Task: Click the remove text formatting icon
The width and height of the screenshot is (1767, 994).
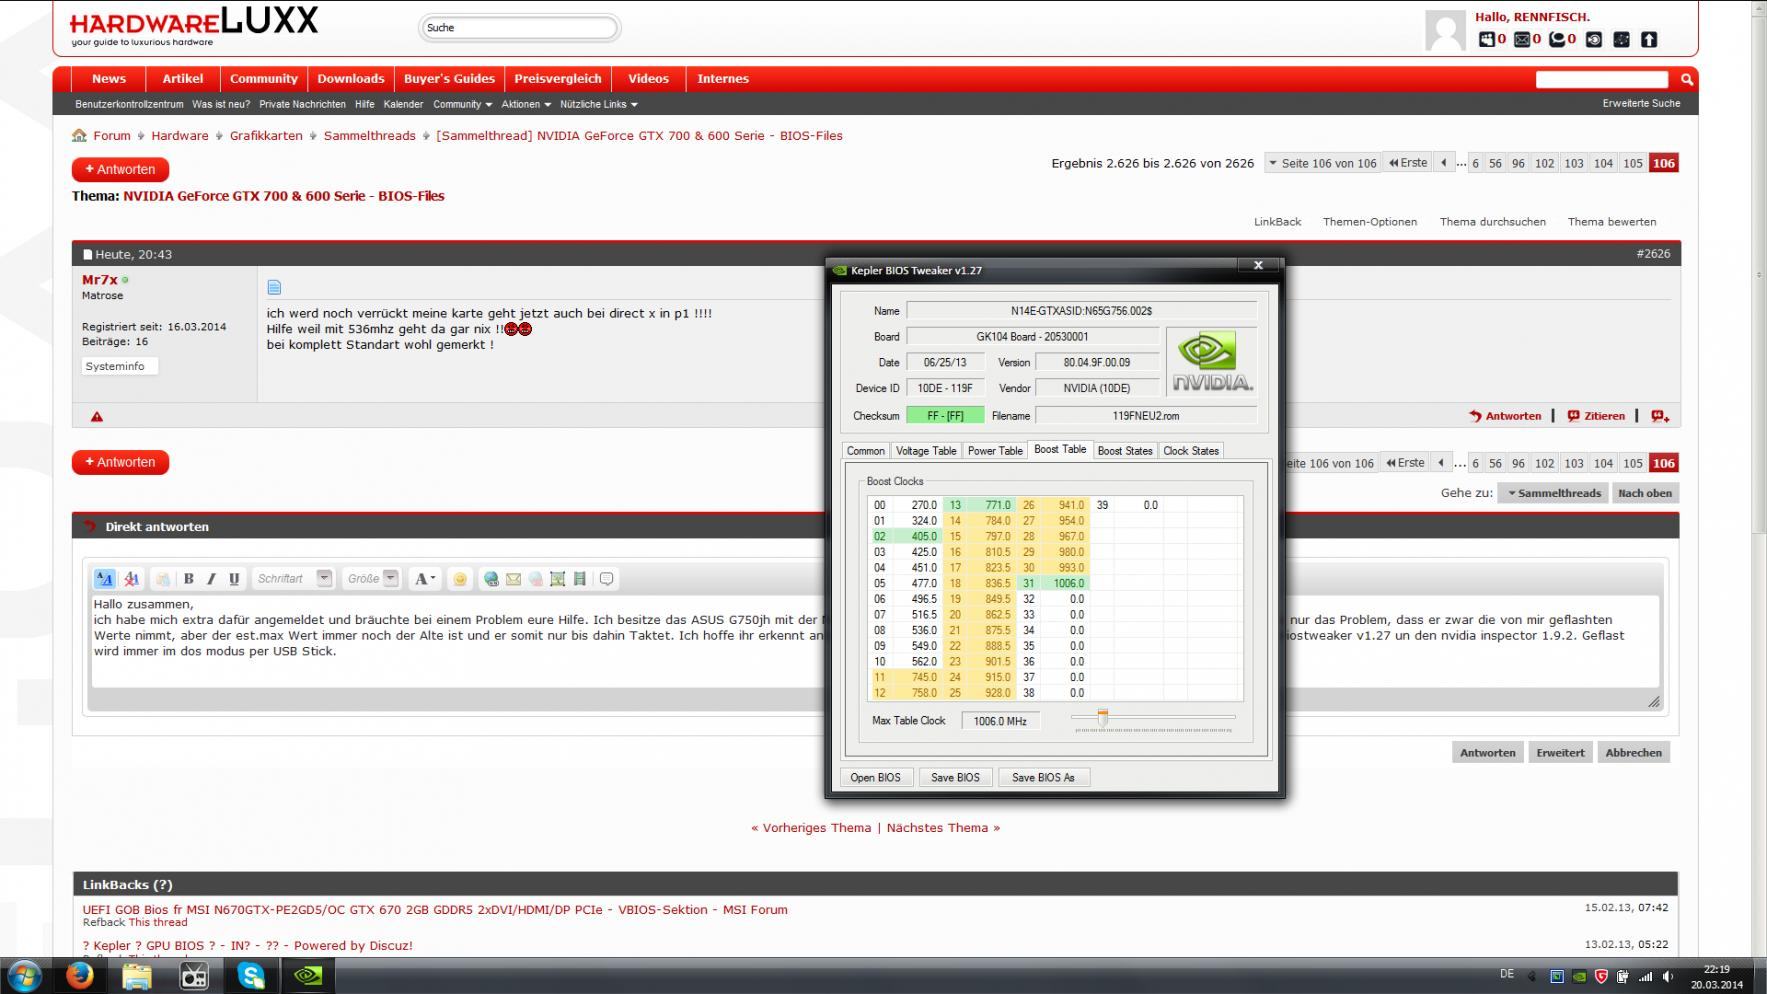Action: pos(131,579)
